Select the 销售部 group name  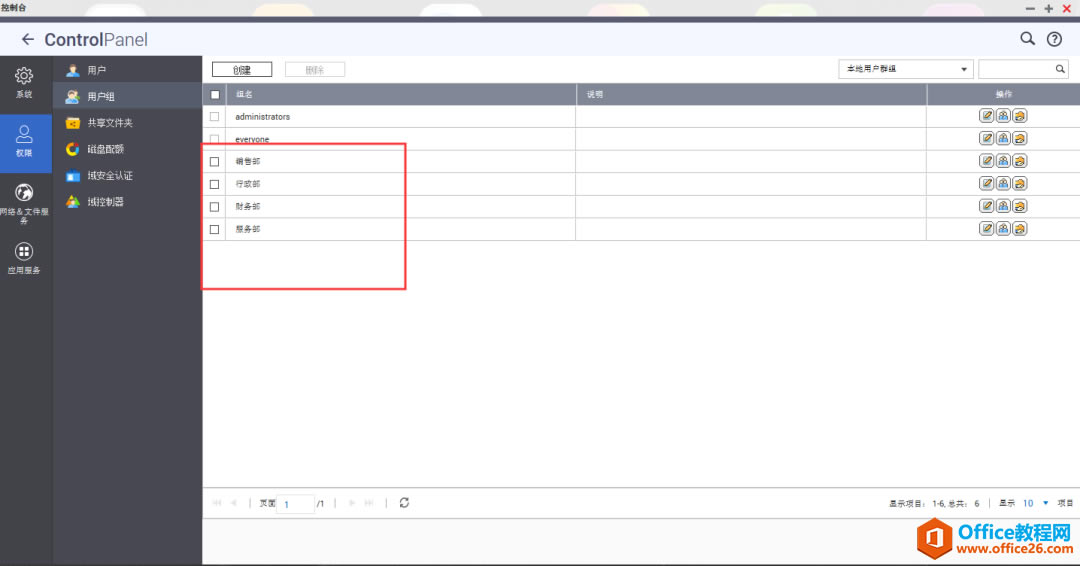click(248, 162)
